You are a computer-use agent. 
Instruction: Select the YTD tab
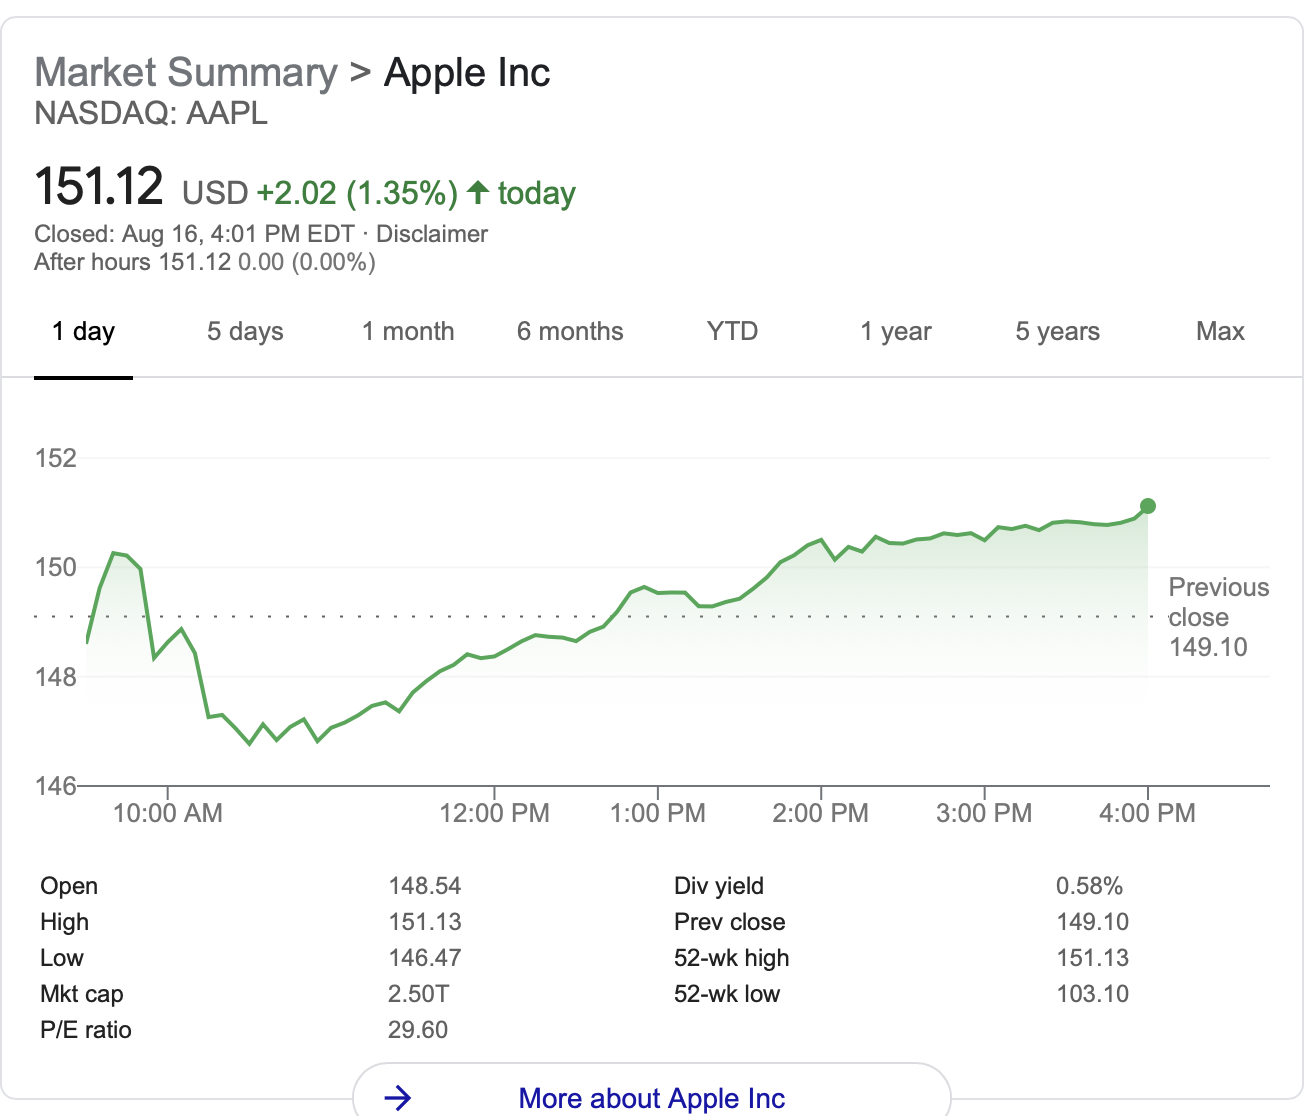732,332
